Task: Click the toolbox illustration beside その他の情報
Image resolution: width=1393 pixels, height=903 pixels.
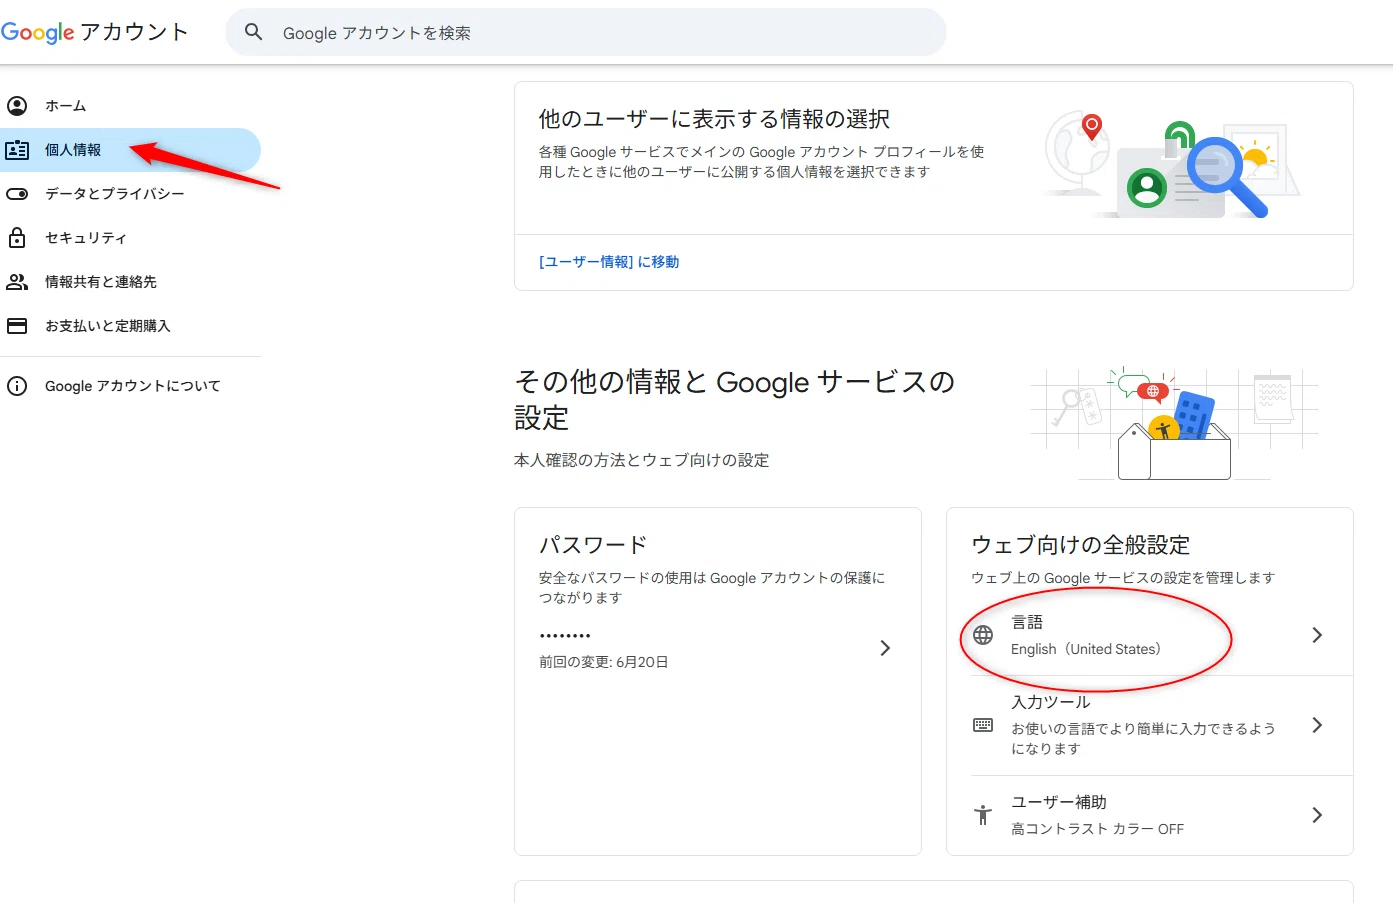Action: point(1175,423)
